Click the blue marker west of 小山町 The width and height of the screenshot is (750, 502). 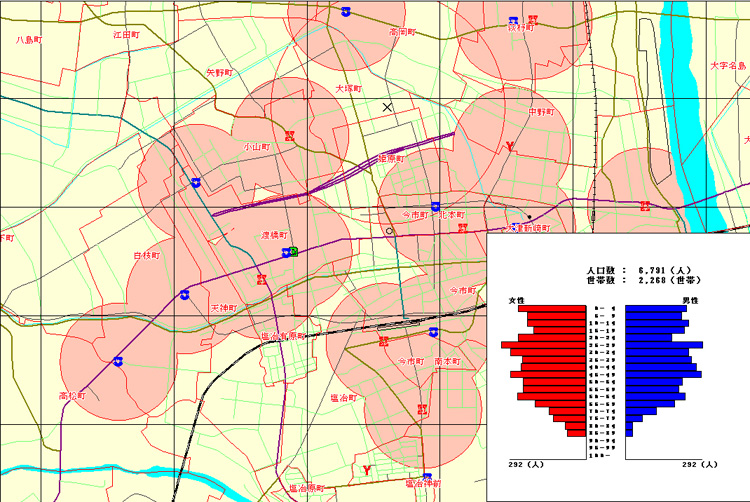pyautogui.click(x=195, y=183)
